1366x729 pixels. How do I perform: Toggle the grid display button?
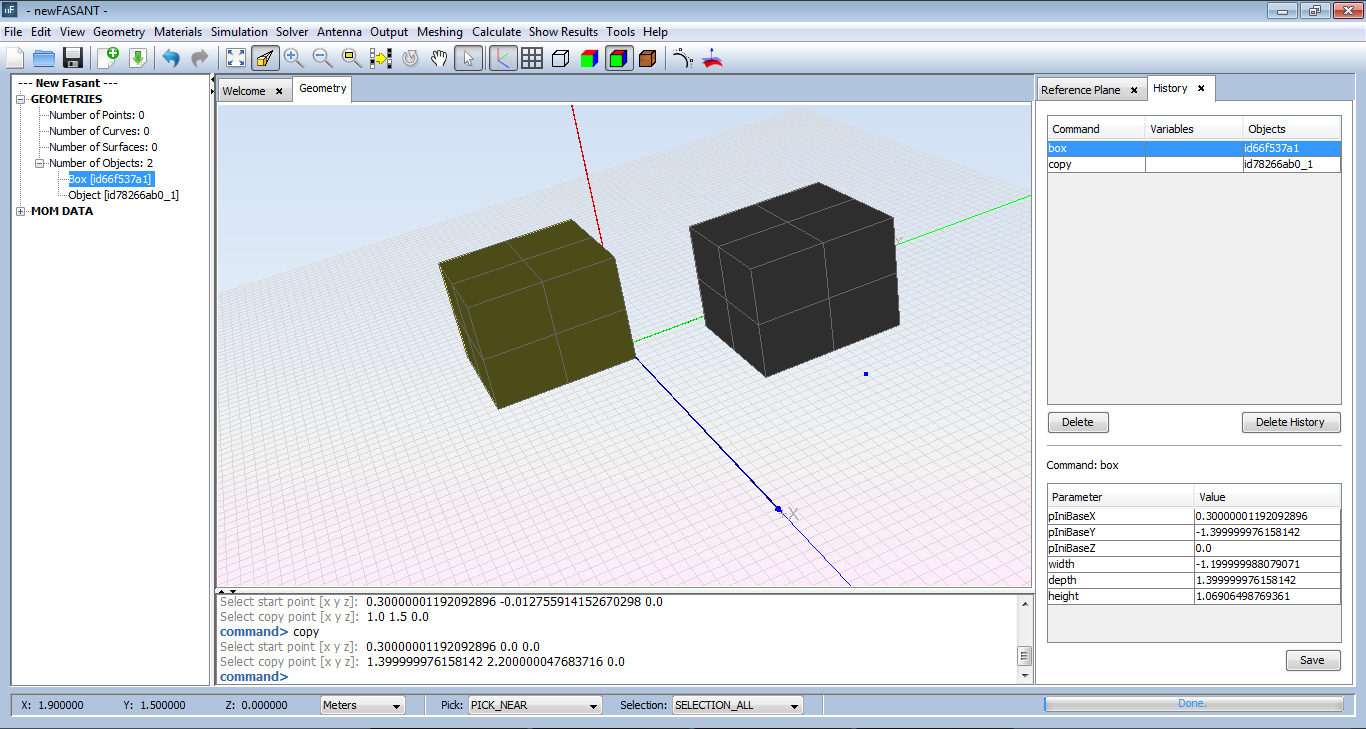(532, 58)
